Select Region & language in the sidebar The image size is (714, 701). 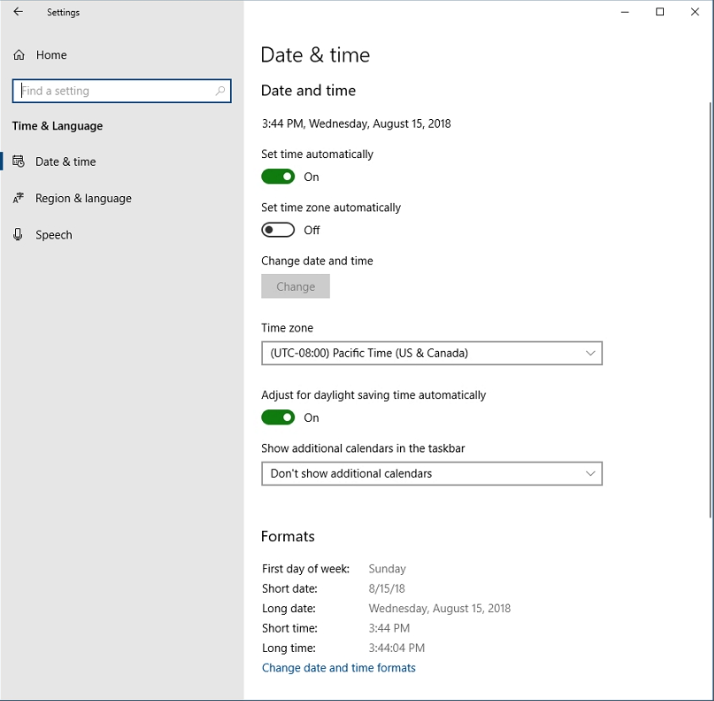pos(83,198)
